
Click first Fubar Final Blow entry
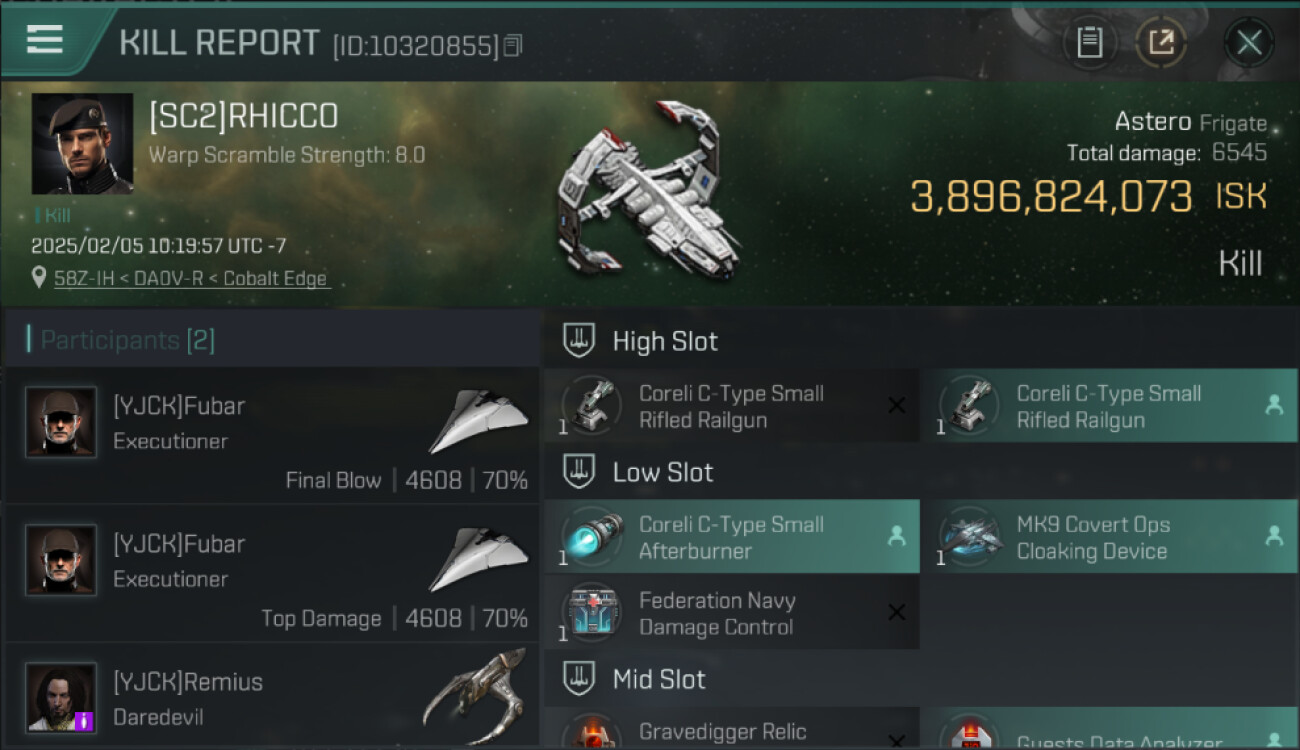(x=271, y=436)
